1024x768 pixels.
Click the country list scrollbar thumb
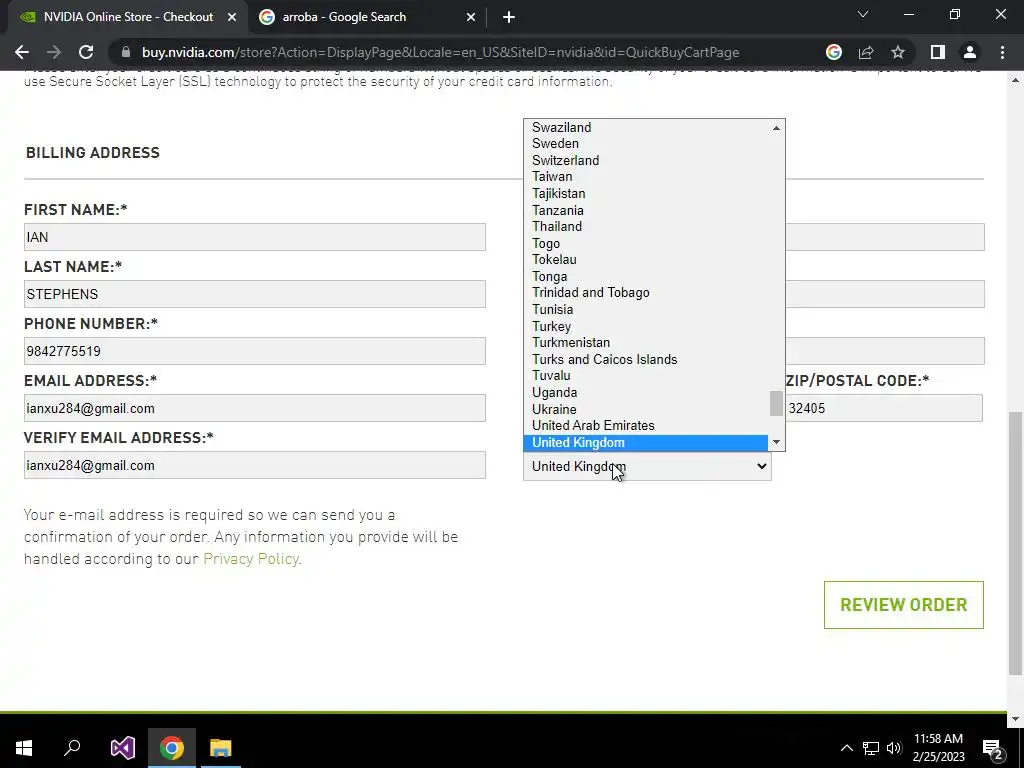click(776, 404)
